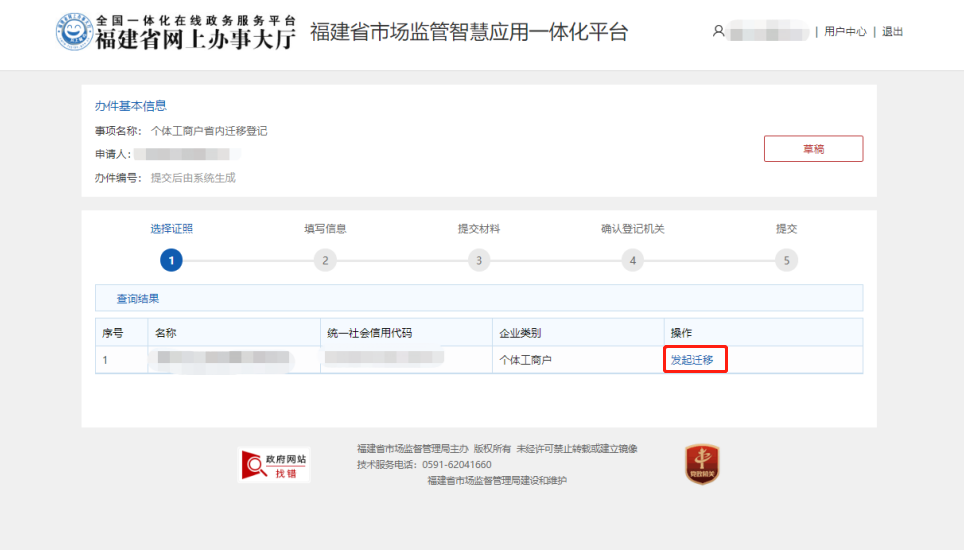Select step 2 circle 填写信息
Screen dimensions: 964x555
324,260
